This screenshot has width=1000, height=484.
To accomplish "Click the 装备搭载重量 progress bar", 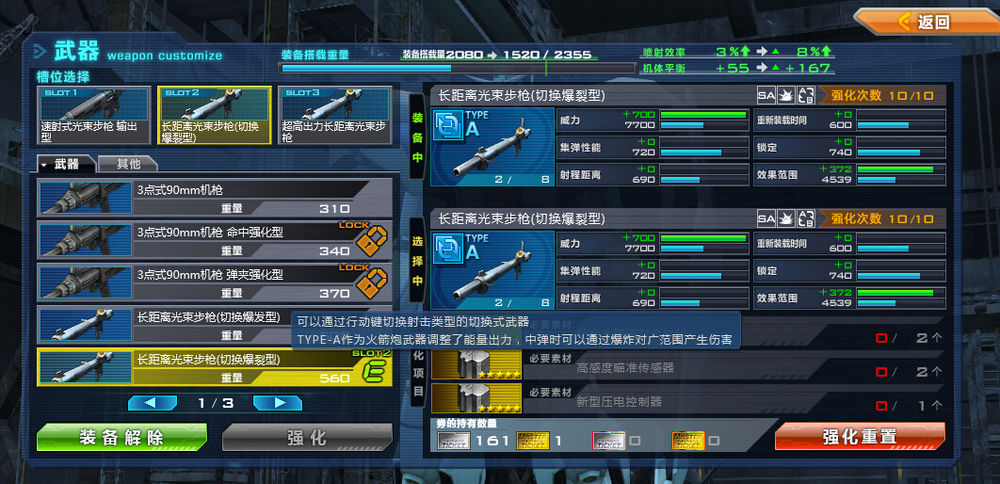I will coord(457,68).
